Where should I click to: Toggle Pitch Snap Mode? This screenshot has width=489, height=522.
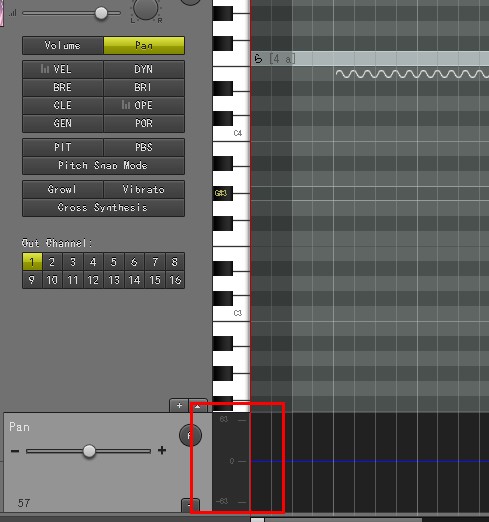[x=103, y=165]
